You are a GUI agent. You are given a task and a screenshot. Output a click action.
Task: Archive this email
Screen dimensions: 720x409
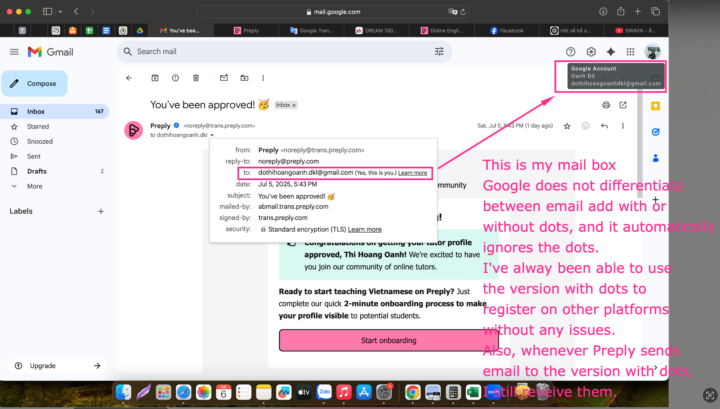pos(155,78)
